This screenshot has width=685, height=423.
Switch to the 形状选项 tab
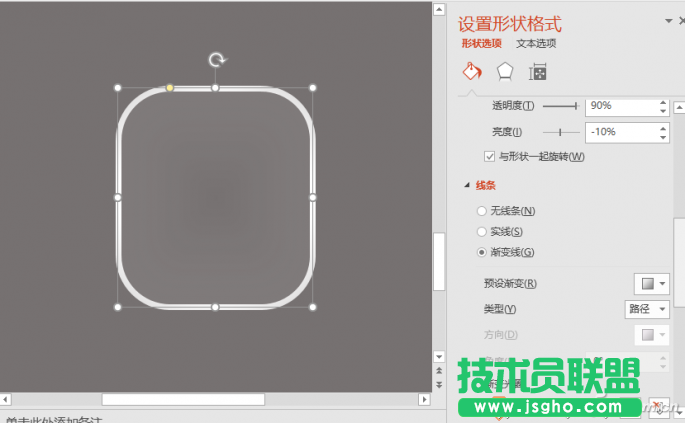pyautogui.click(x=482, y=43)
